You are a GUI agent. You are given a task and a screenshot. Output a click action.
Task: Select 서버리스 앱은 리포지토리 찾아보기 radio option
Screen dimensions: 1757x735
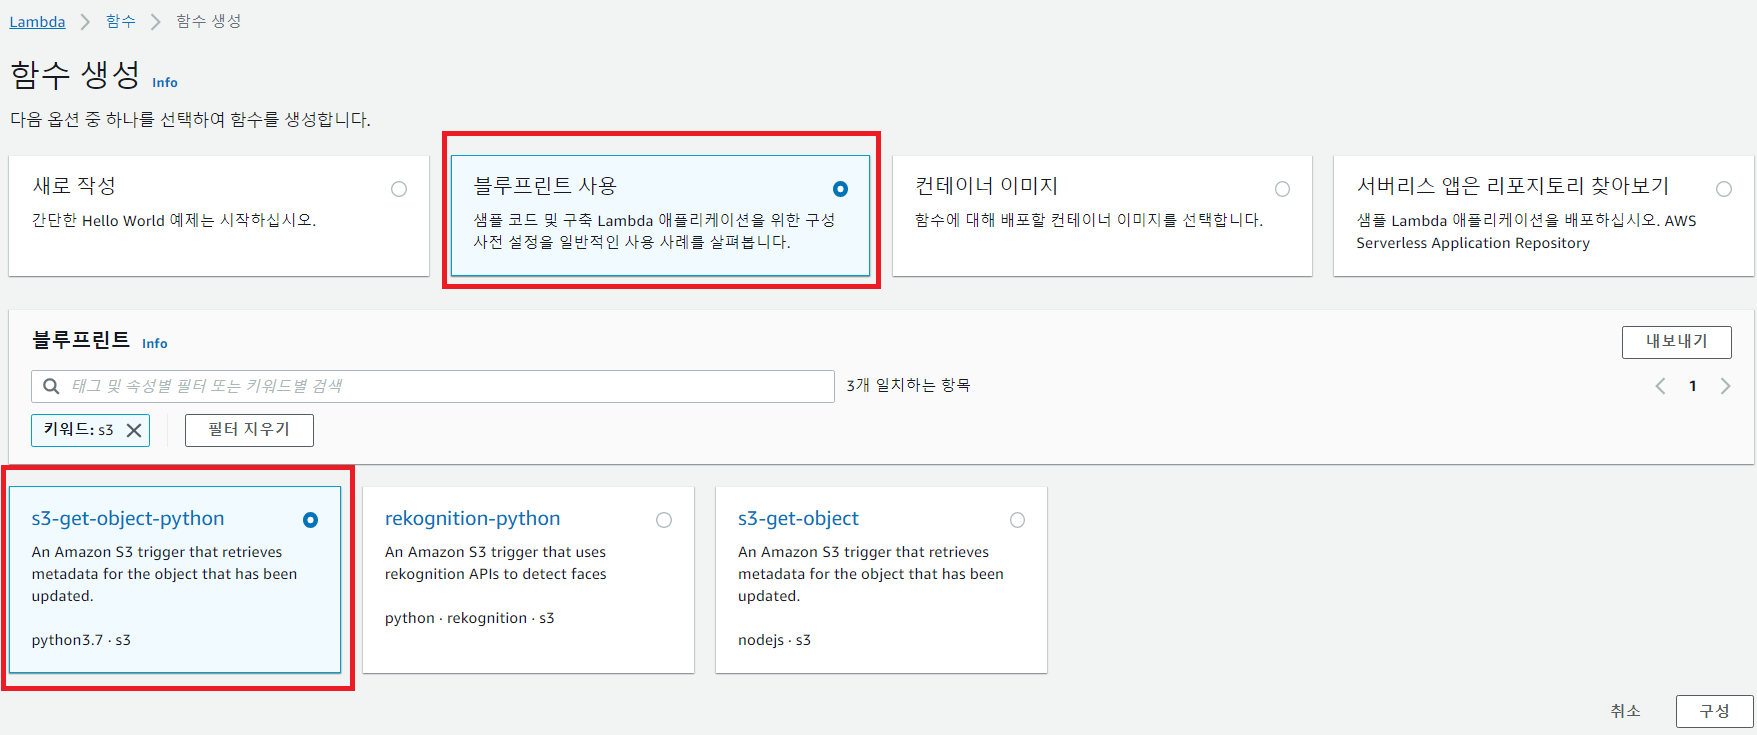click(x=1724, y=189)
